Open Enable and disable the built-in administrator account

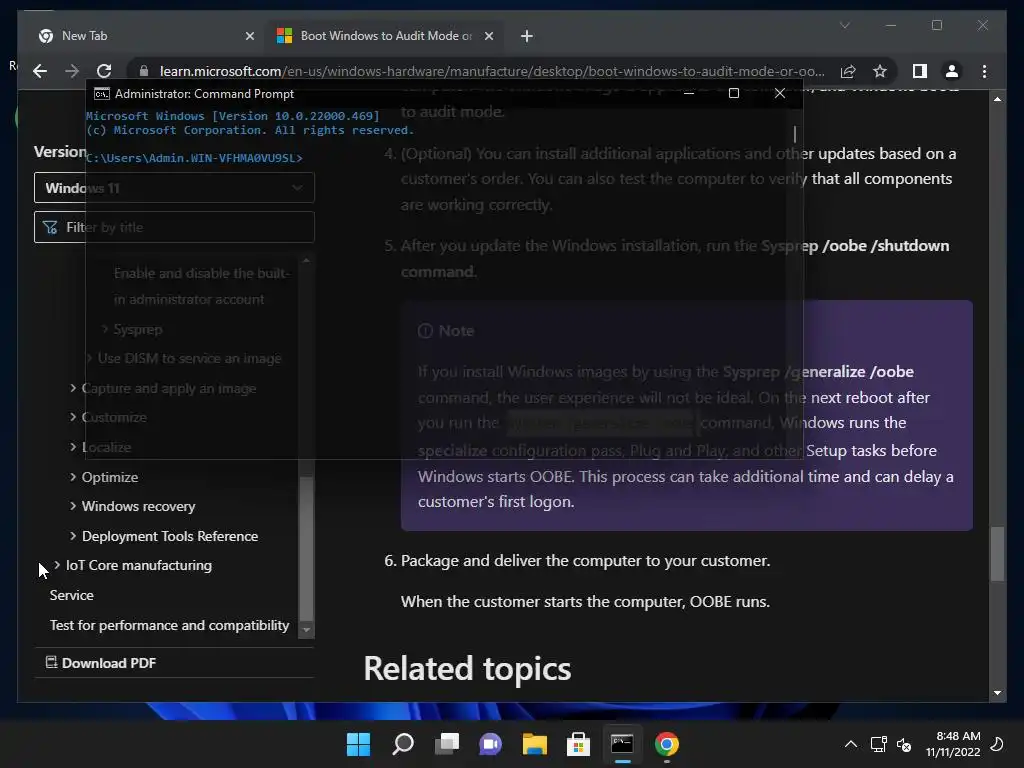(x=202, y=286)
